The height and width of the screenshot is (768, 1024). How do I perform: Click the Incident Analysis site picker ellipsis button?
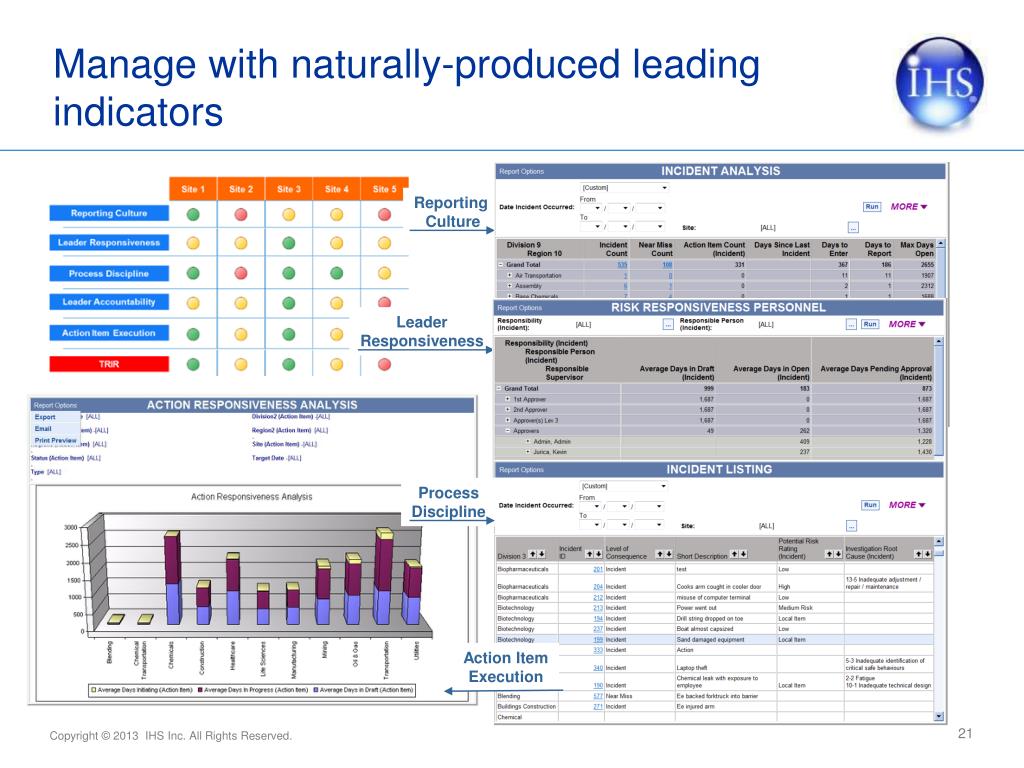point(853,227)
